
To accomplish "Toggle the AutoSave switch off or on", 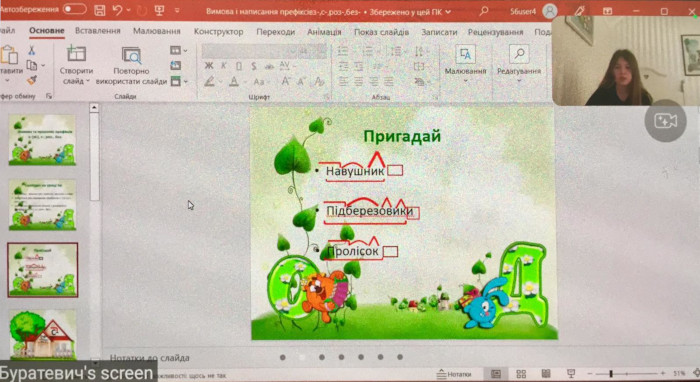I will coord(75,9).
